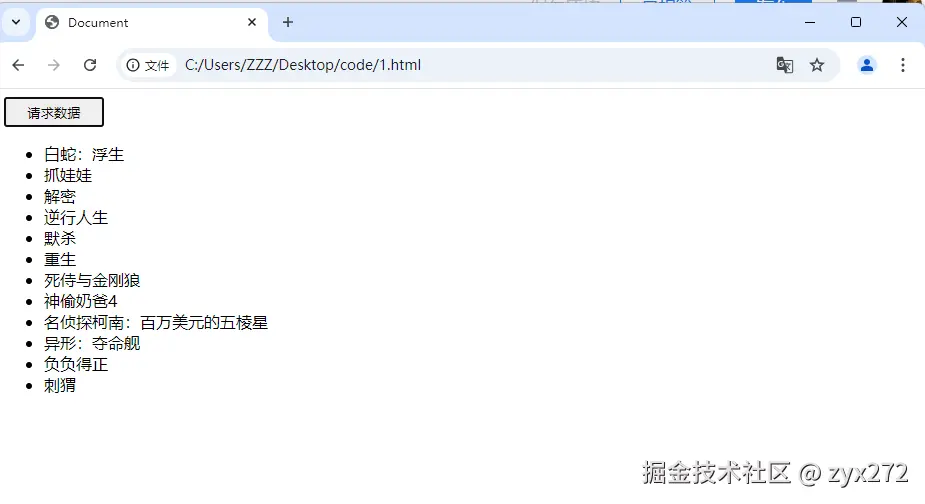
Task: Click the 请求数据 button
Action: point(54,112)
